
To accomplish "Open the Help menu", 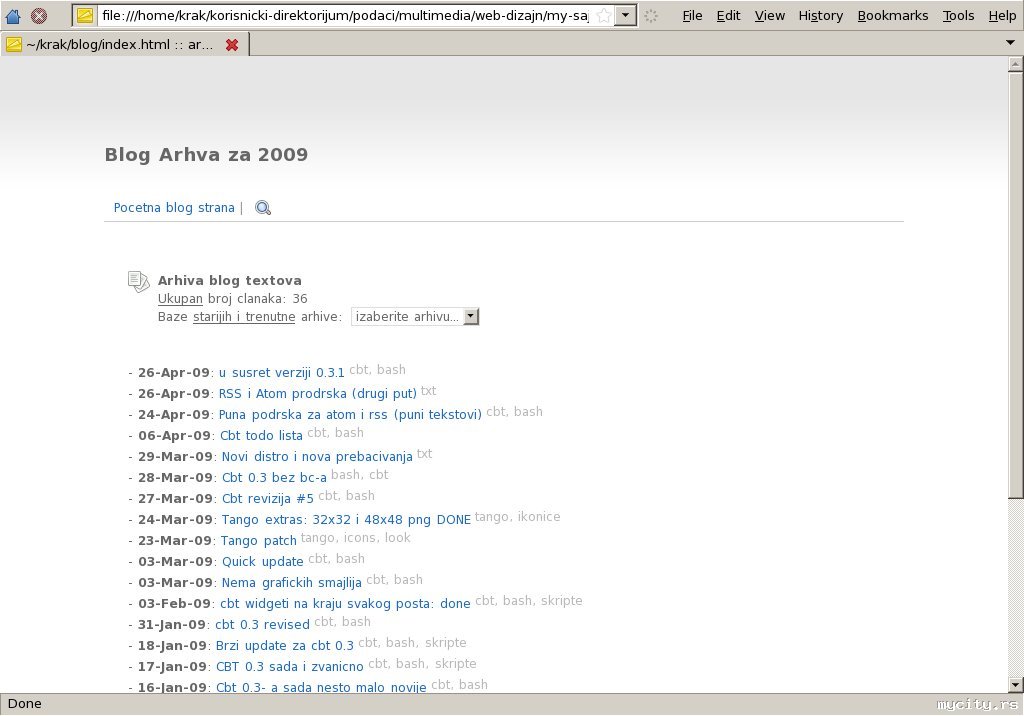I will coord(1002,16).
